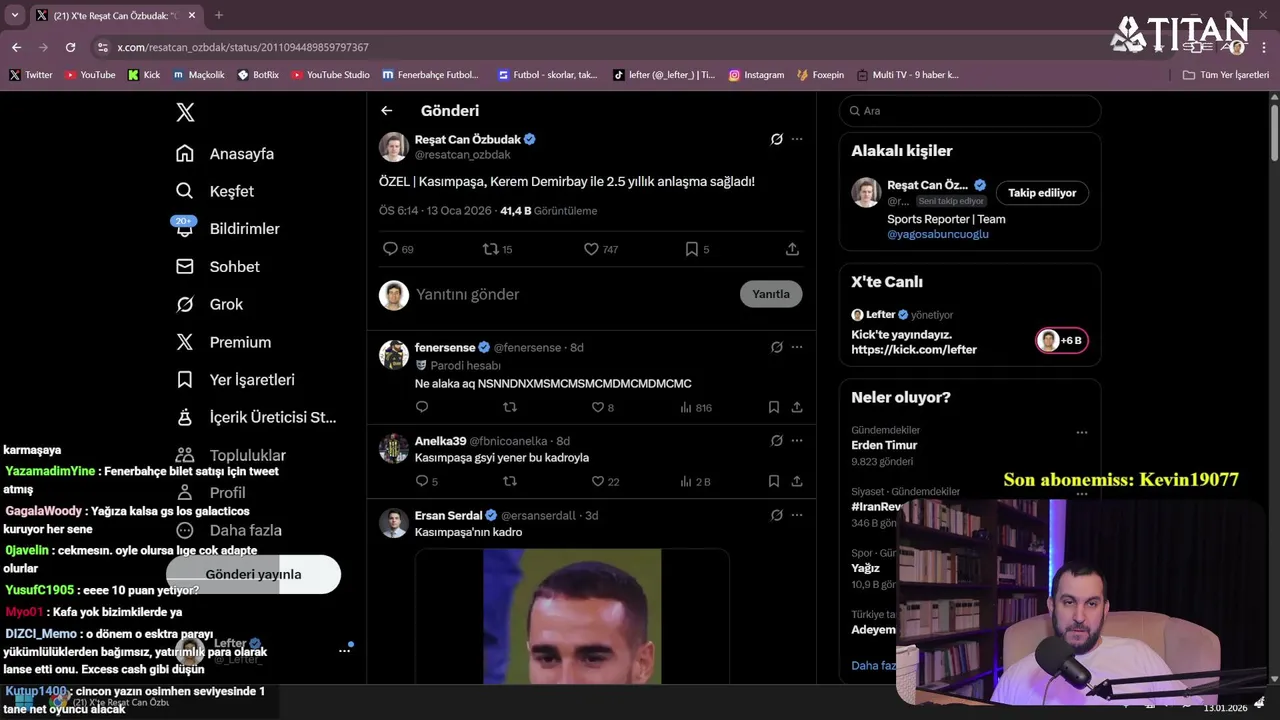Open Keşfet search page

point(215,191)
